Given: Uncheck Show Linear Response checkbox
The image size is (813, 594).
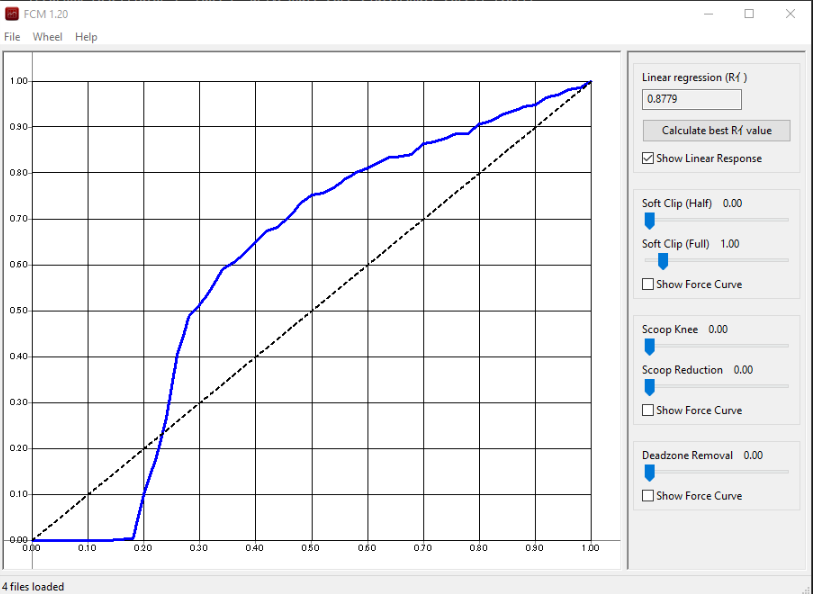Looking at the screenshot, I should pos(649,159).
